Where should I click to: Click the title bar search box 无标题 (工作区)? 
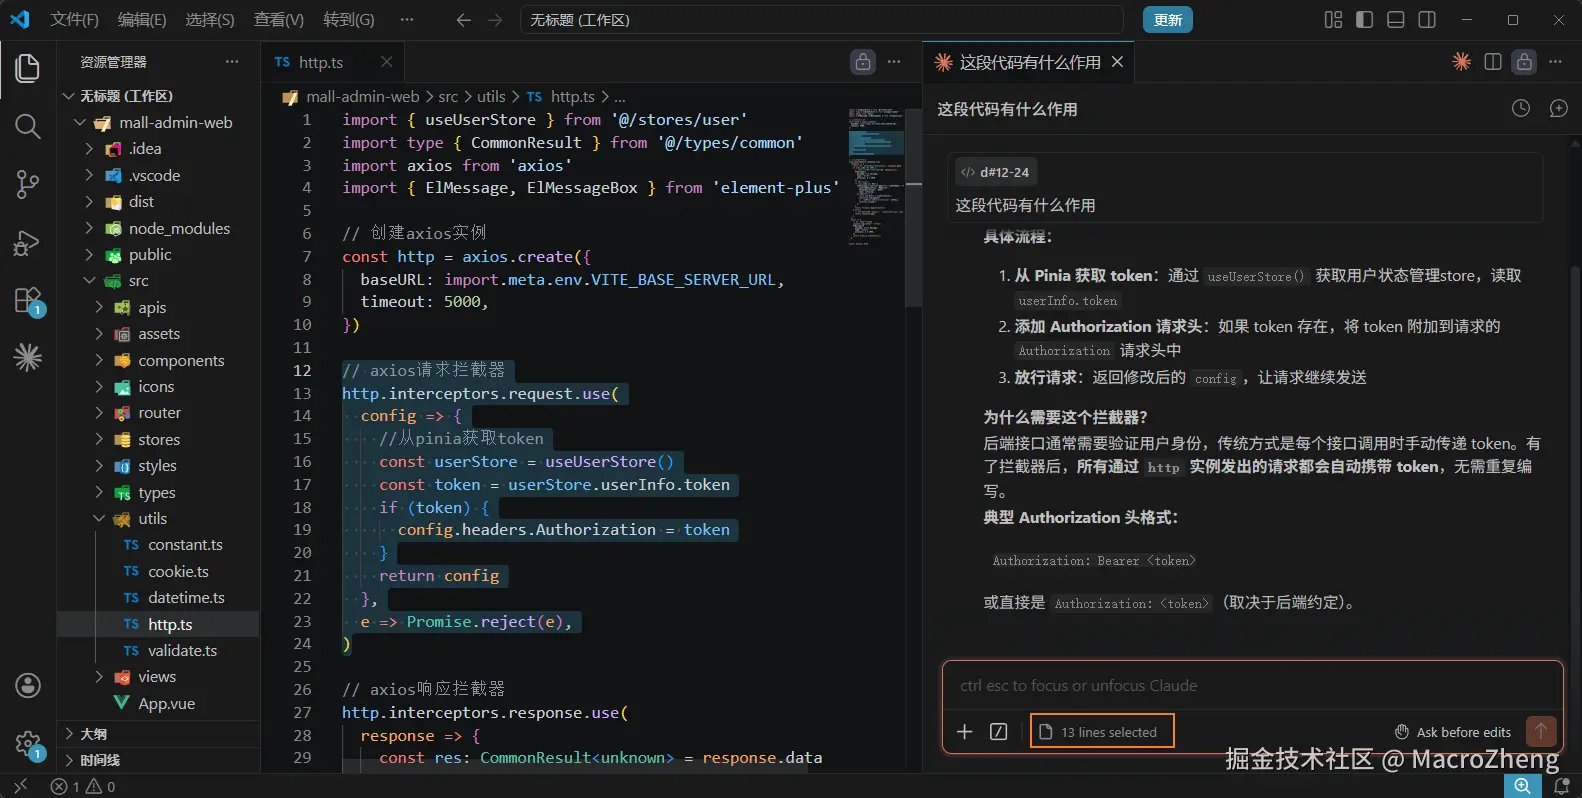[x=821, y=20]
